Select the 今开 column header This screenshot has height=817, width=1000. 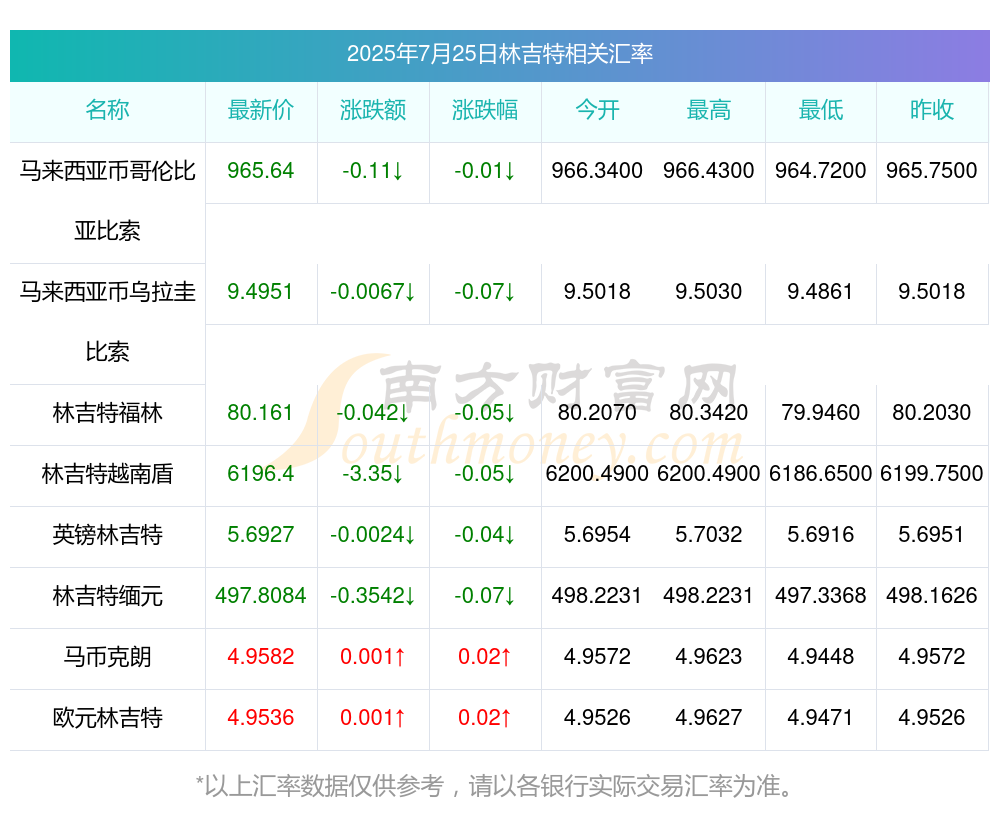pos(597,110)
